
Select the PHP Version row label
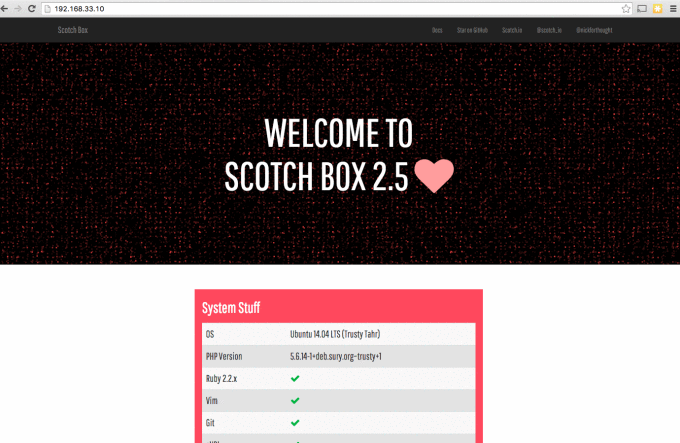224,356
